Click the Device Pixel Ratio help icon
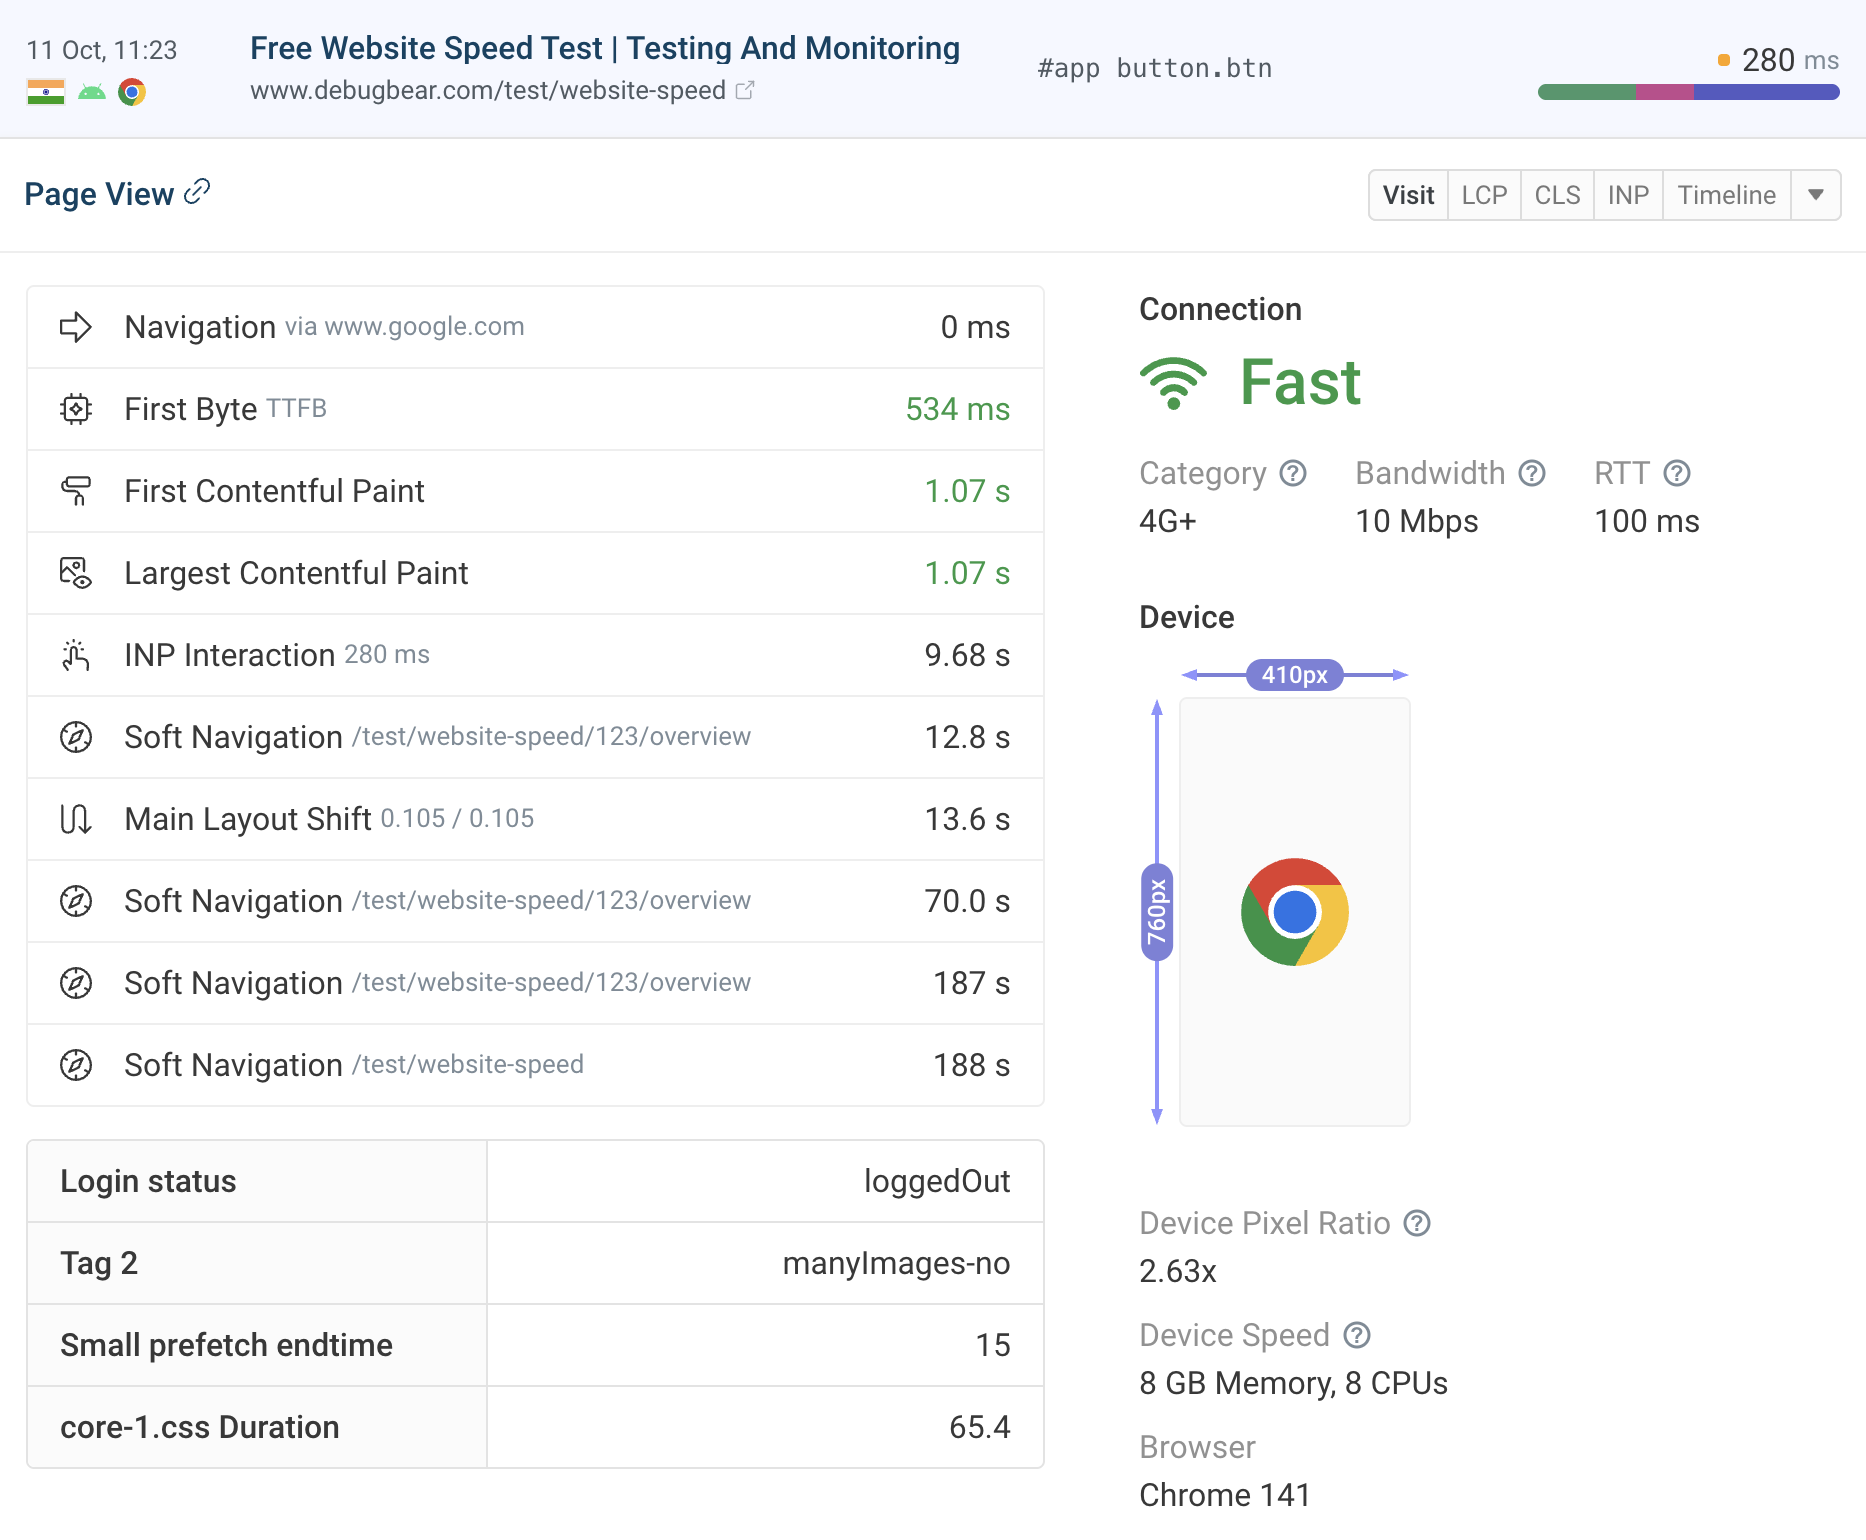 tap(1417, 1223)
